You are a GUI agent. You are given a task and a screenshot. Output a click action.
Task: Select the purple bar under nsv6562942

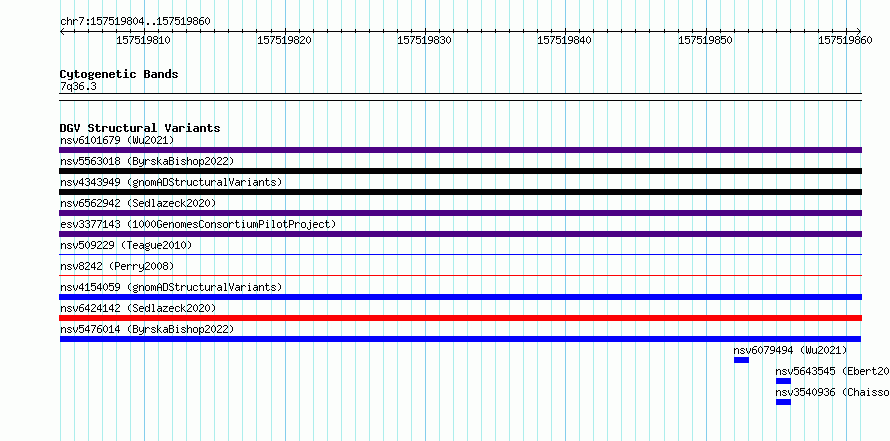pyautogui.click(x=460, y=213)
